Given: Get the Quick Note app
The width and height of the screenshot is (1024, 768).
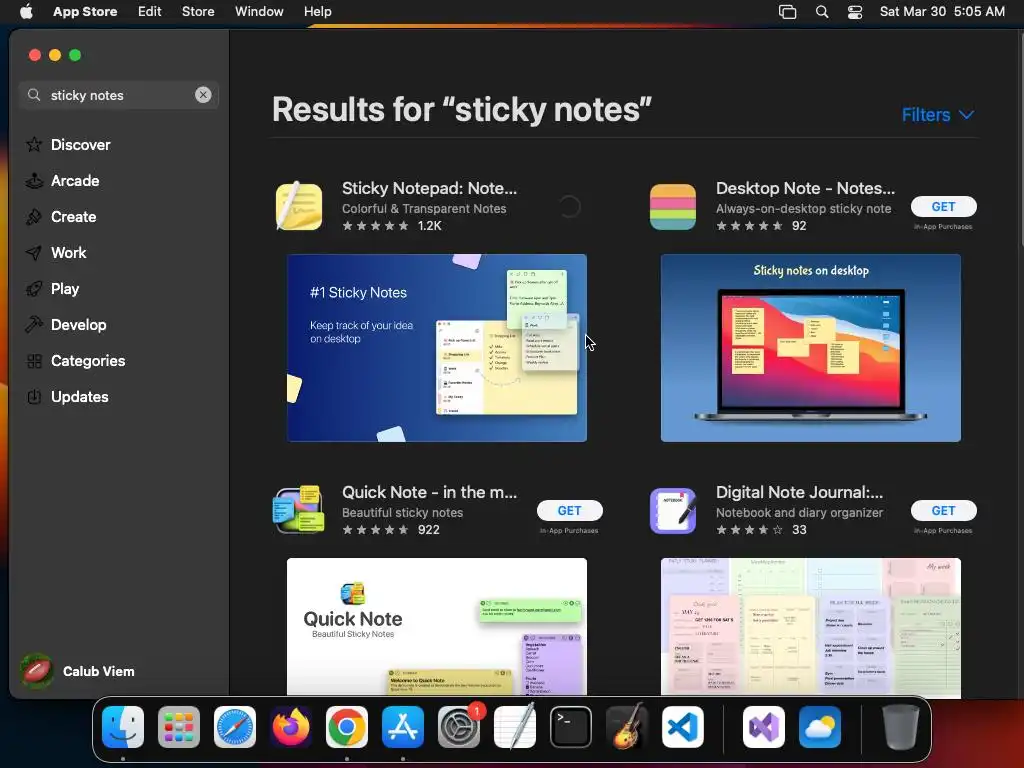Looking at the screenshot, I should coord(569,510).
